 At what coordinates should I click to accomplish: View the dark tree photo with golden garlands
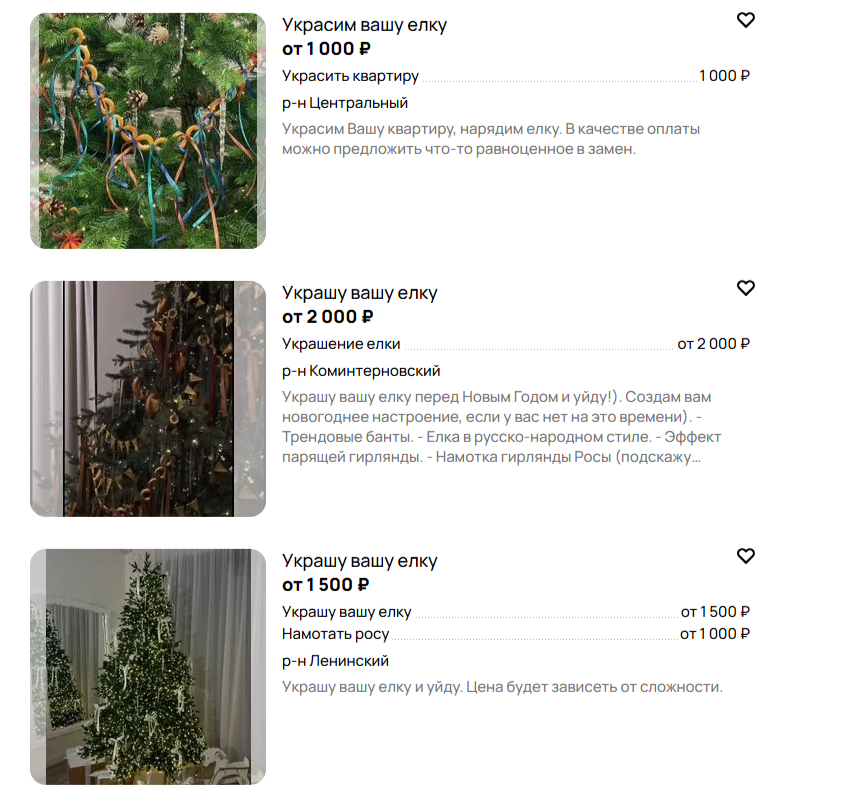click(148, 399)
